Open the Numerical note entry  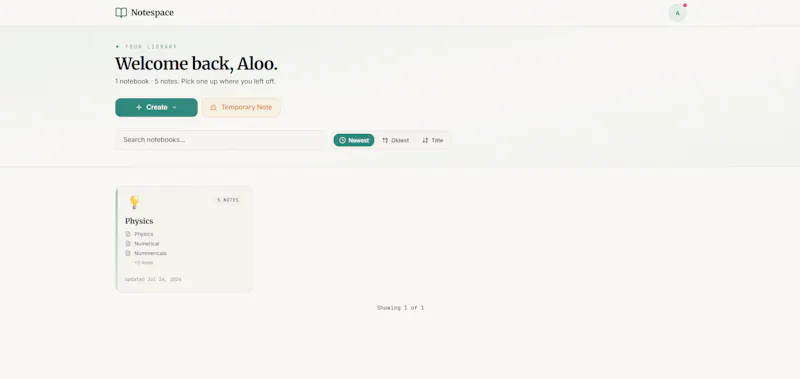coord(146,244)
